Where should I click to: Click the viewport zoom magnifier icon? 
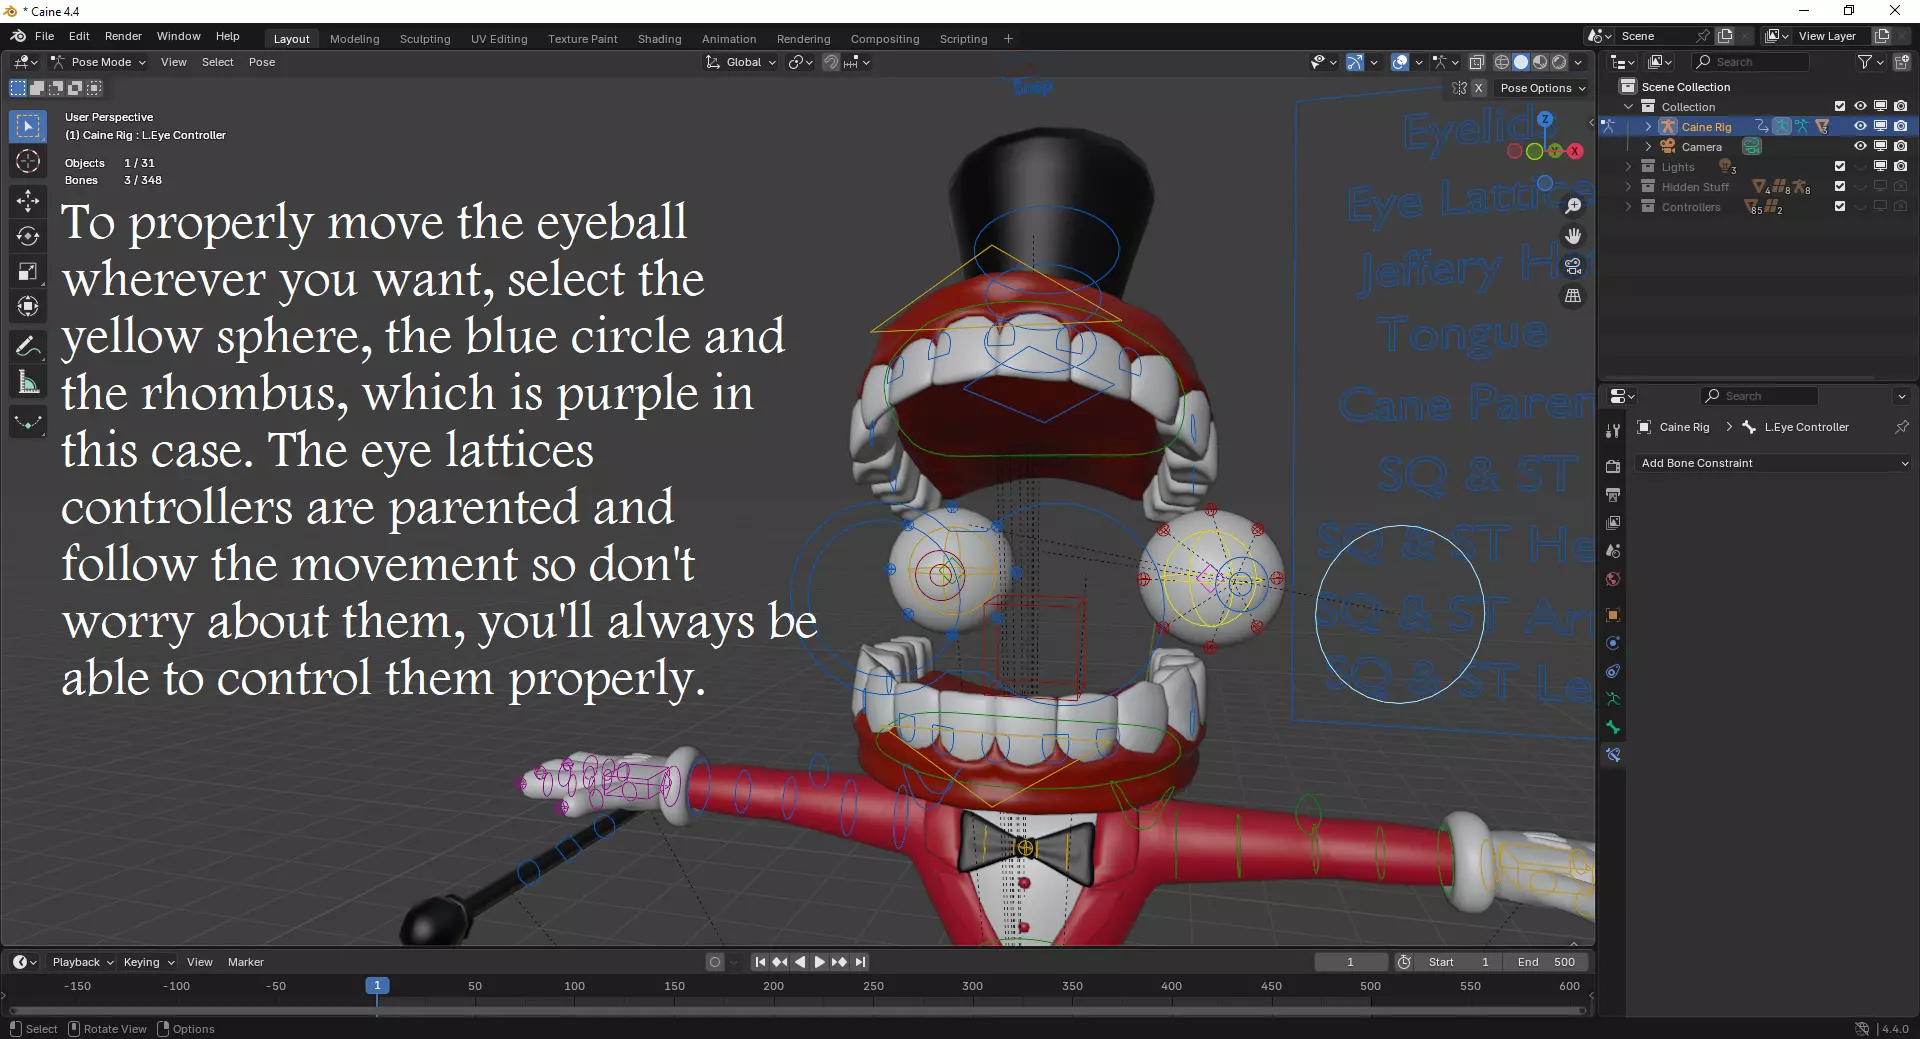1573,206
